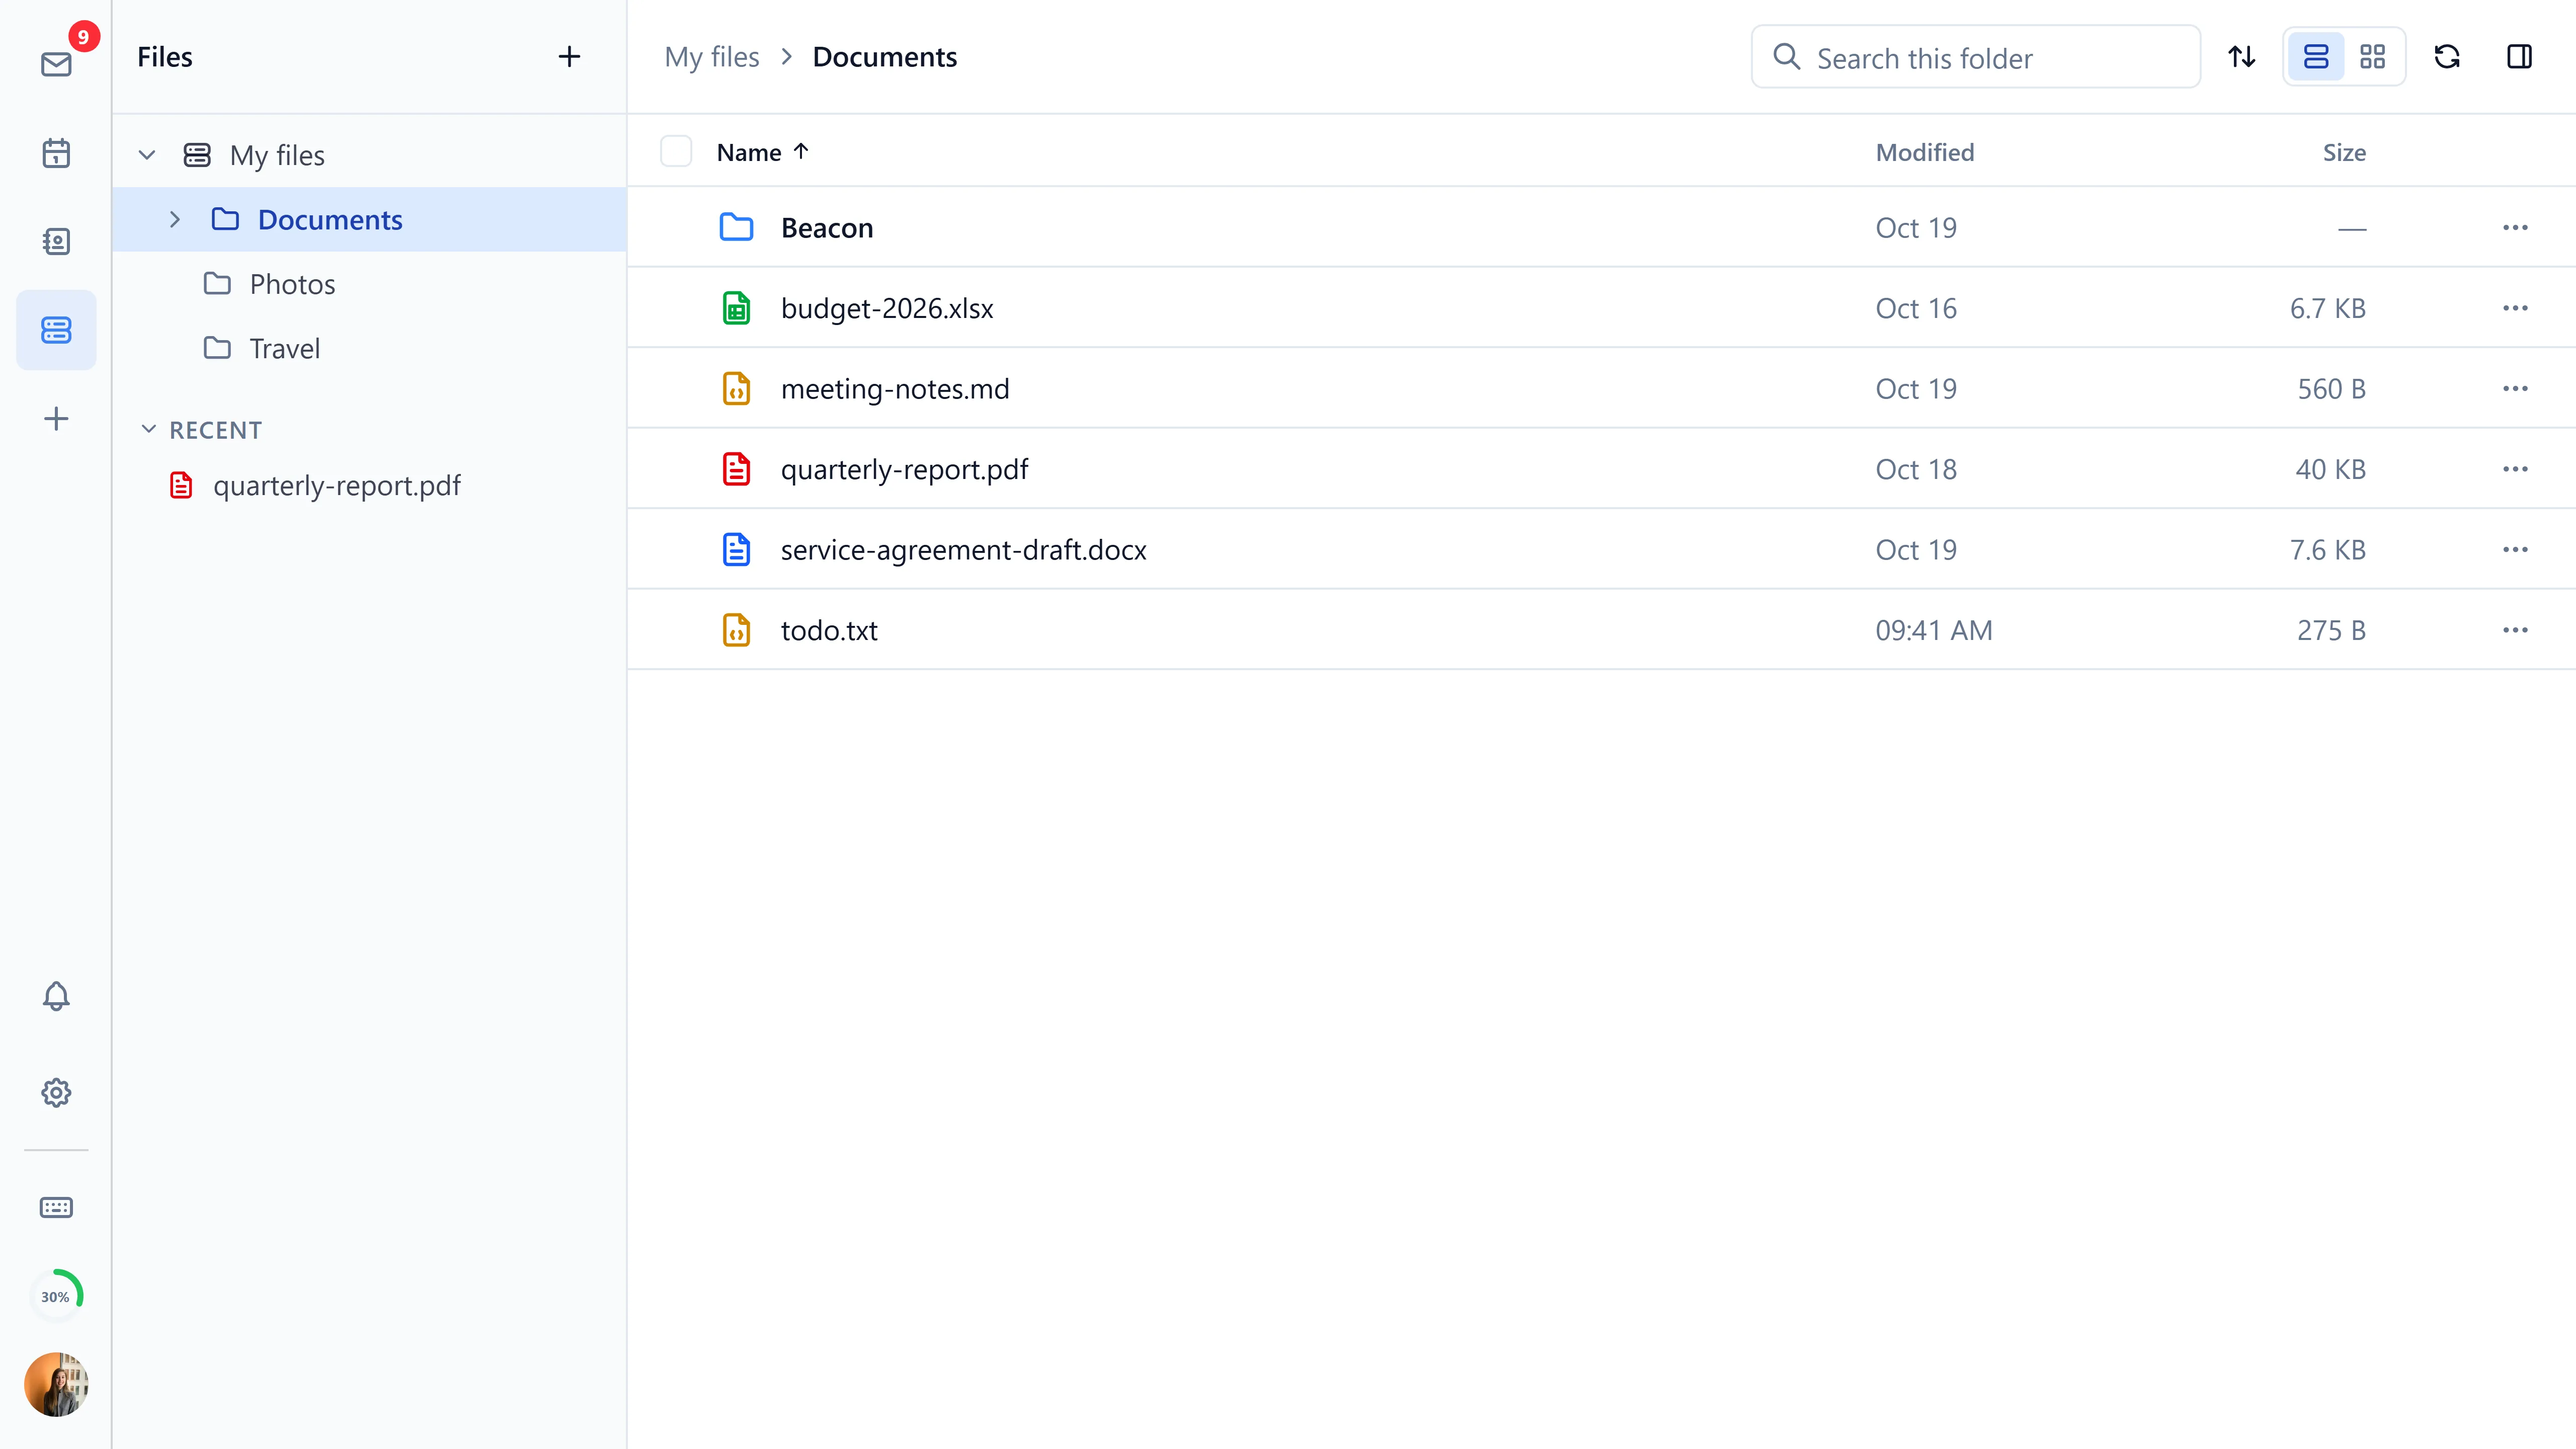Go to My files in the breadcrumb

pyautogui.click(x=712, y=57)
